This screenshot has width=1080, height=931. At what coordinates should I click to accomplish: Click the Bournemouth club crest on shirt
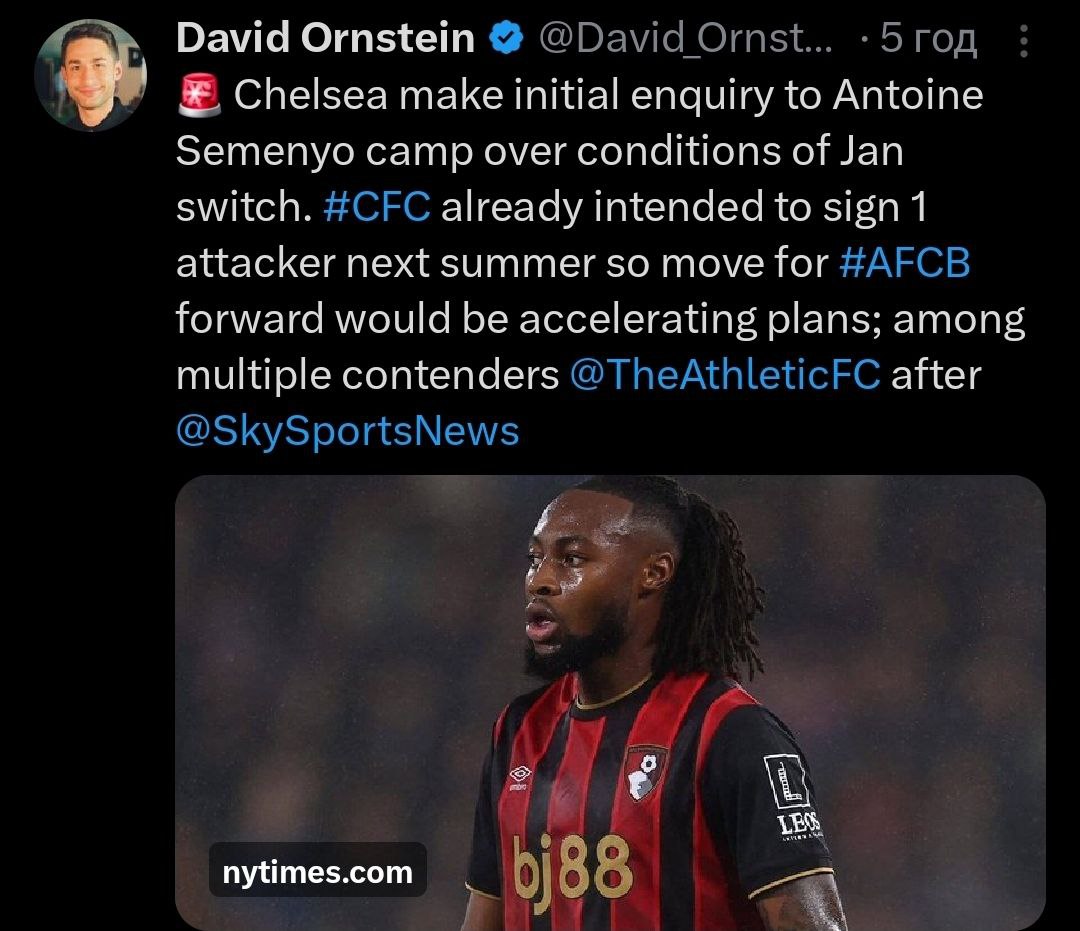(x=646, y=773)
